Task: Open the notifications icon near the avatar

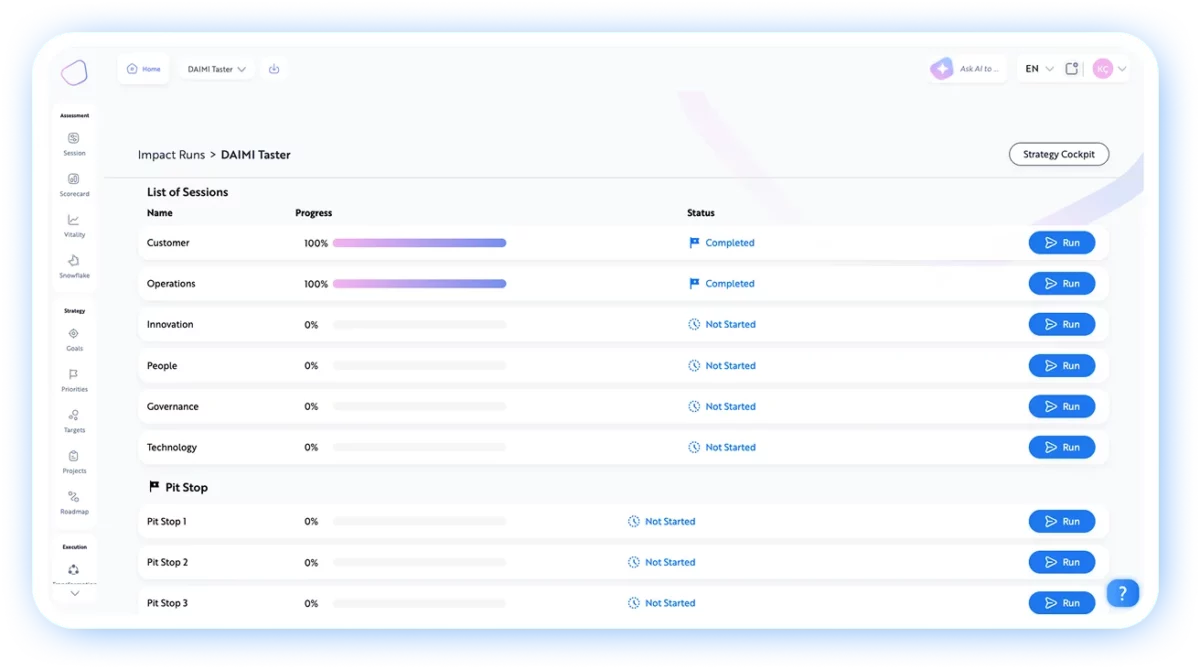Action: point(1072,69)
